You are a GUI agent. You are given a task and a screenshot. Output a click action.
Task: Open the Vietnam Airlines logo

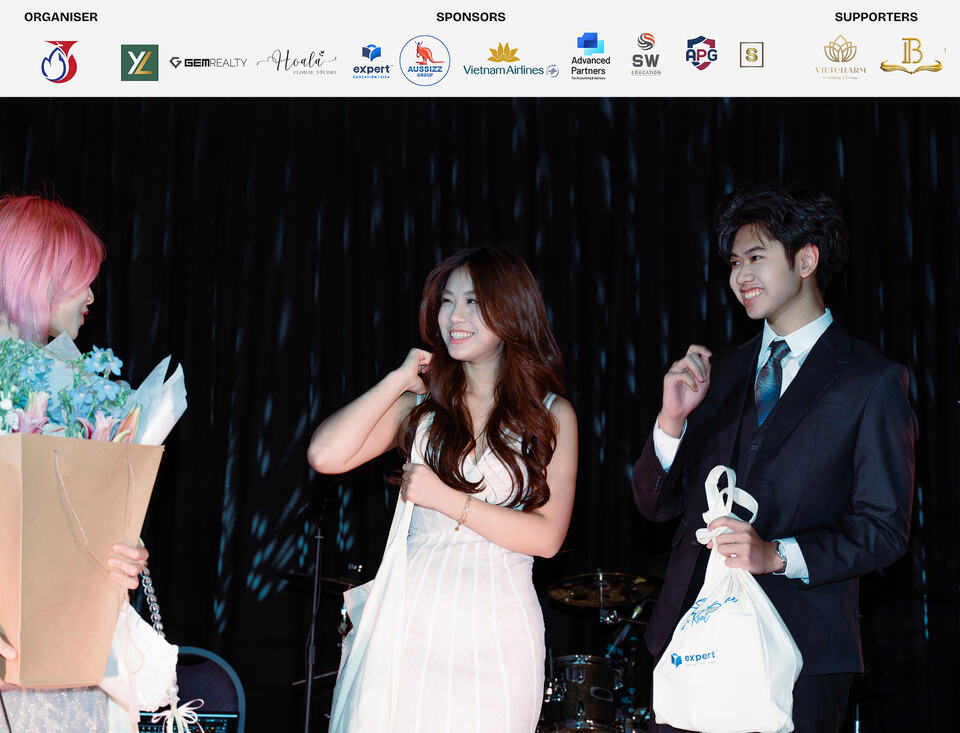[x=511, y=60]
